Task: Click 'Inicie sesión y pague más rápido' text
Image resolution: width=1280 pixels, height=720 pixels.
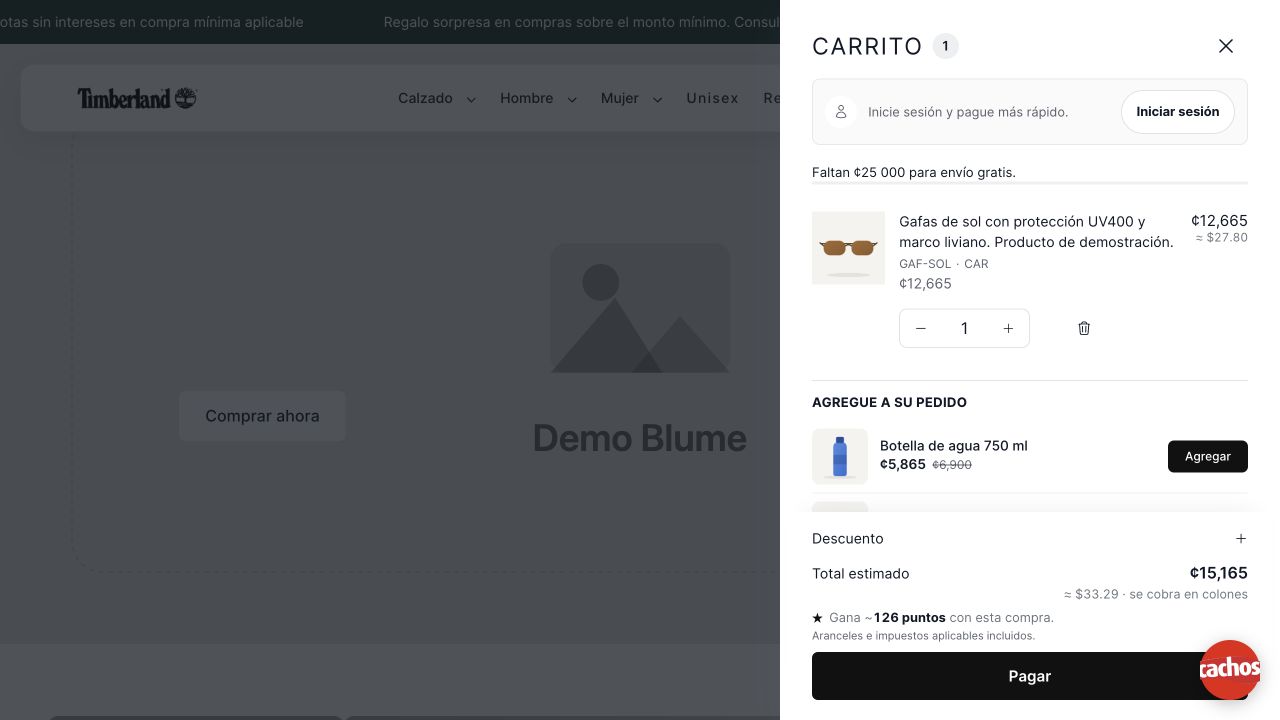Action: pos(968,112)
